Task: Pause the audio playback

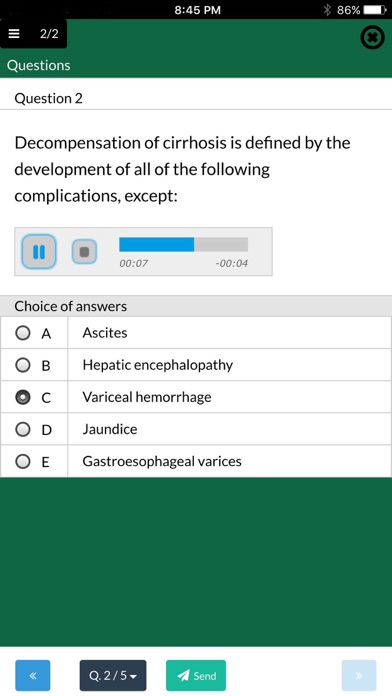Action: (x=39, y=252)
